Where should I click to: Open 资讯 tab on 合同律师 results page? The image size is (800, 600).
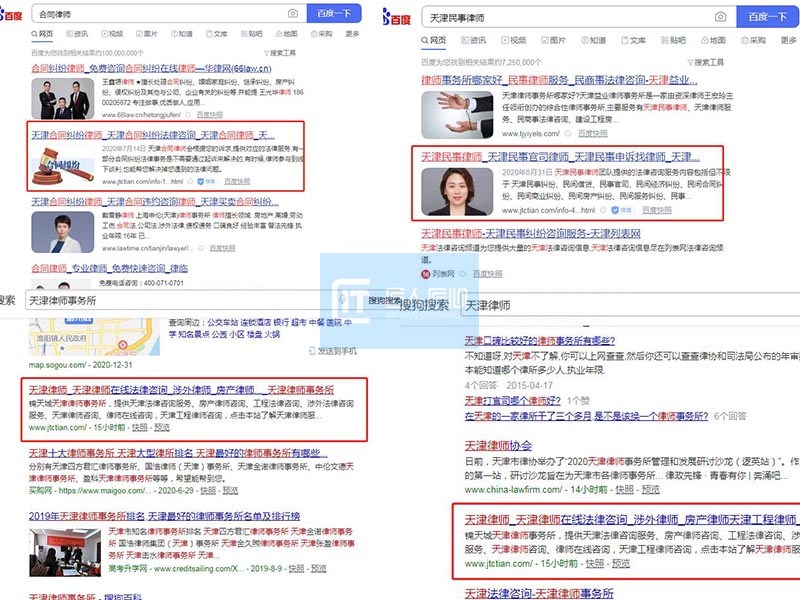(77, 34)
